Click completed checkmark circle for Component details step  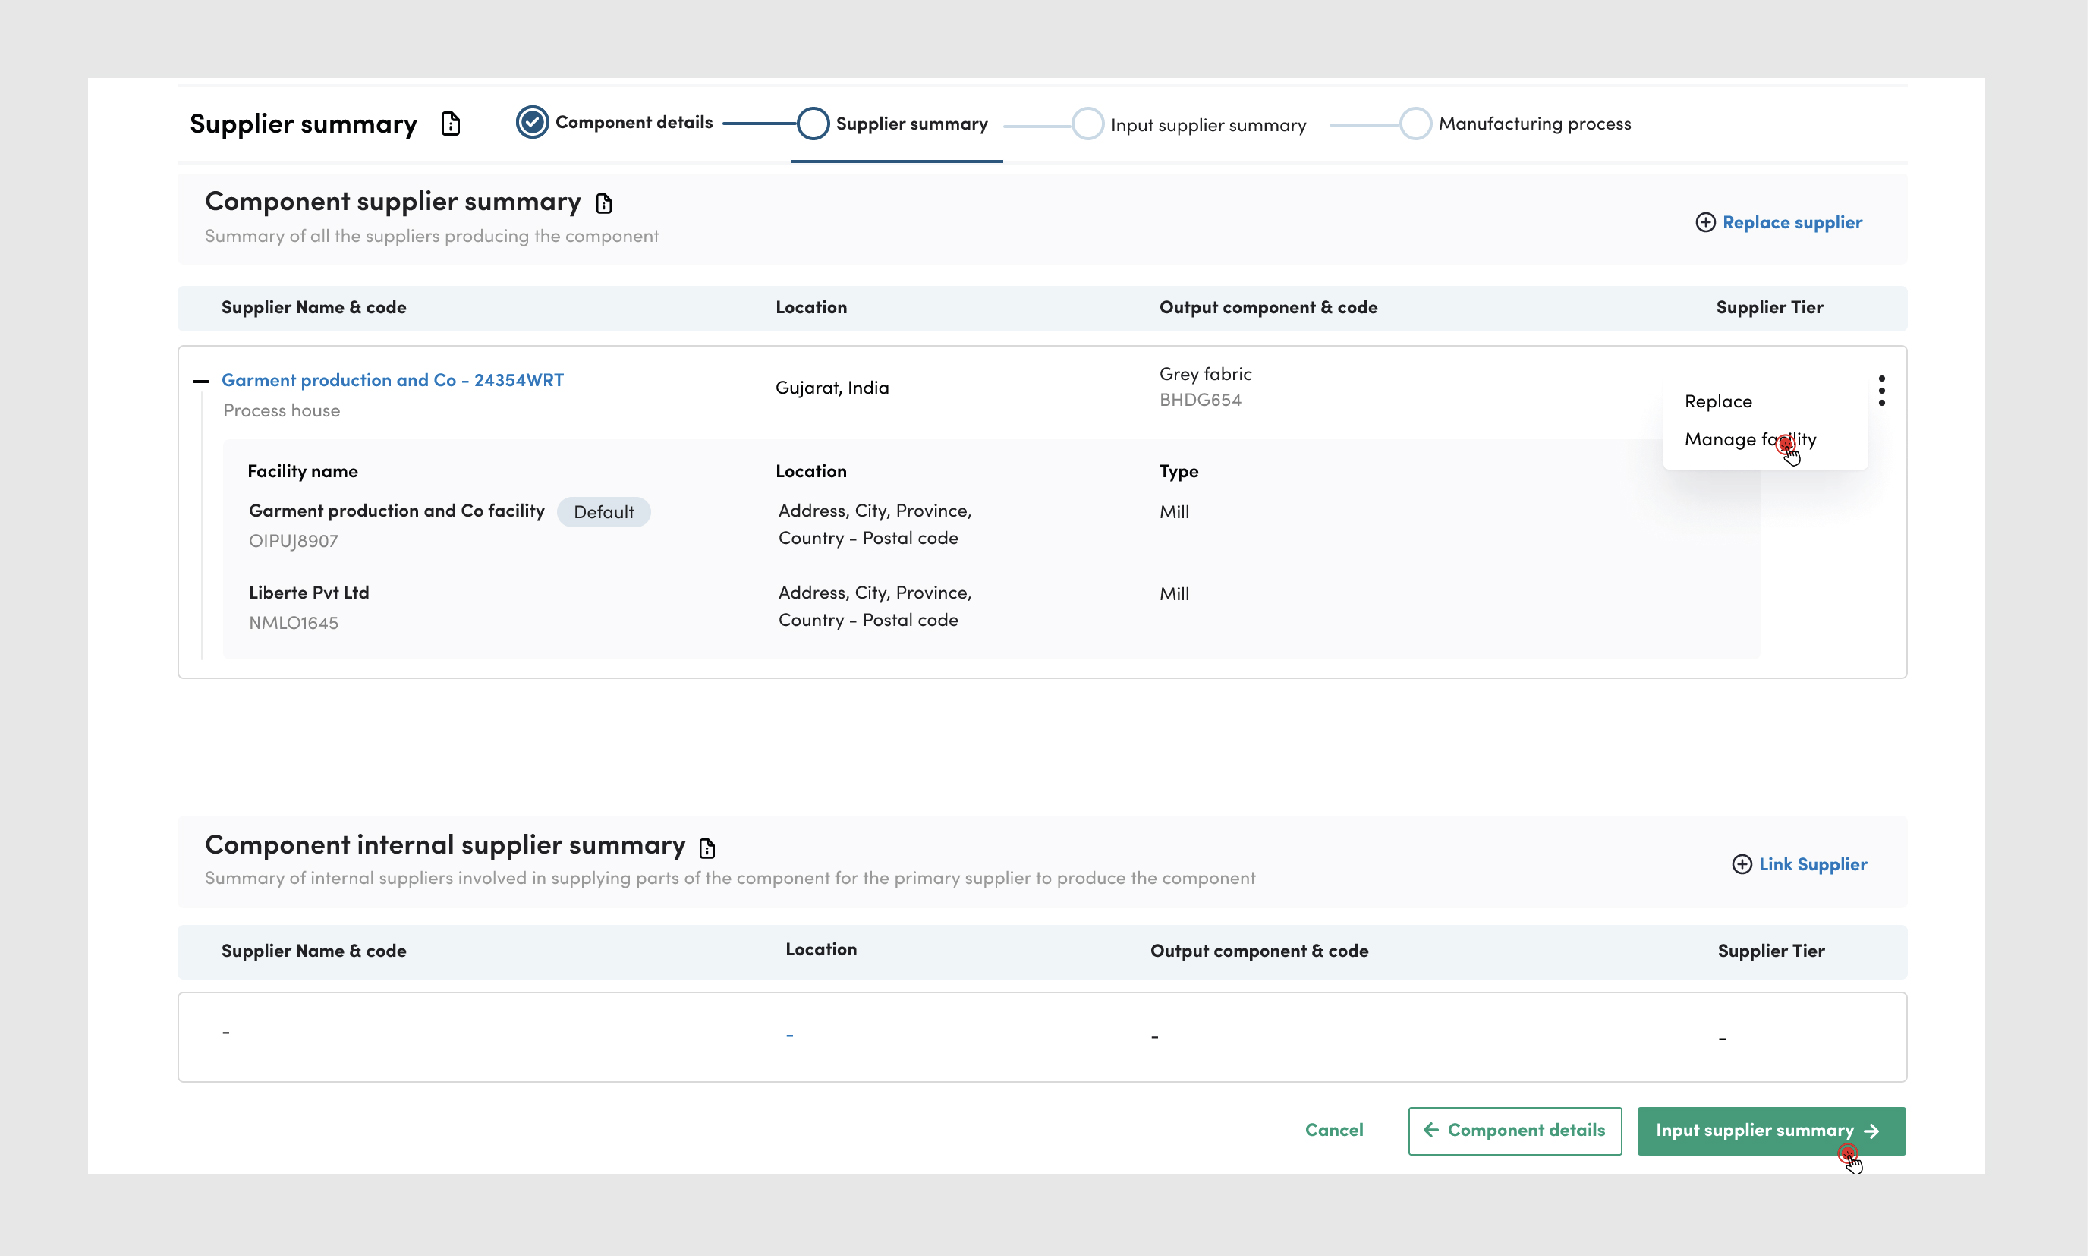click(532, 123)
